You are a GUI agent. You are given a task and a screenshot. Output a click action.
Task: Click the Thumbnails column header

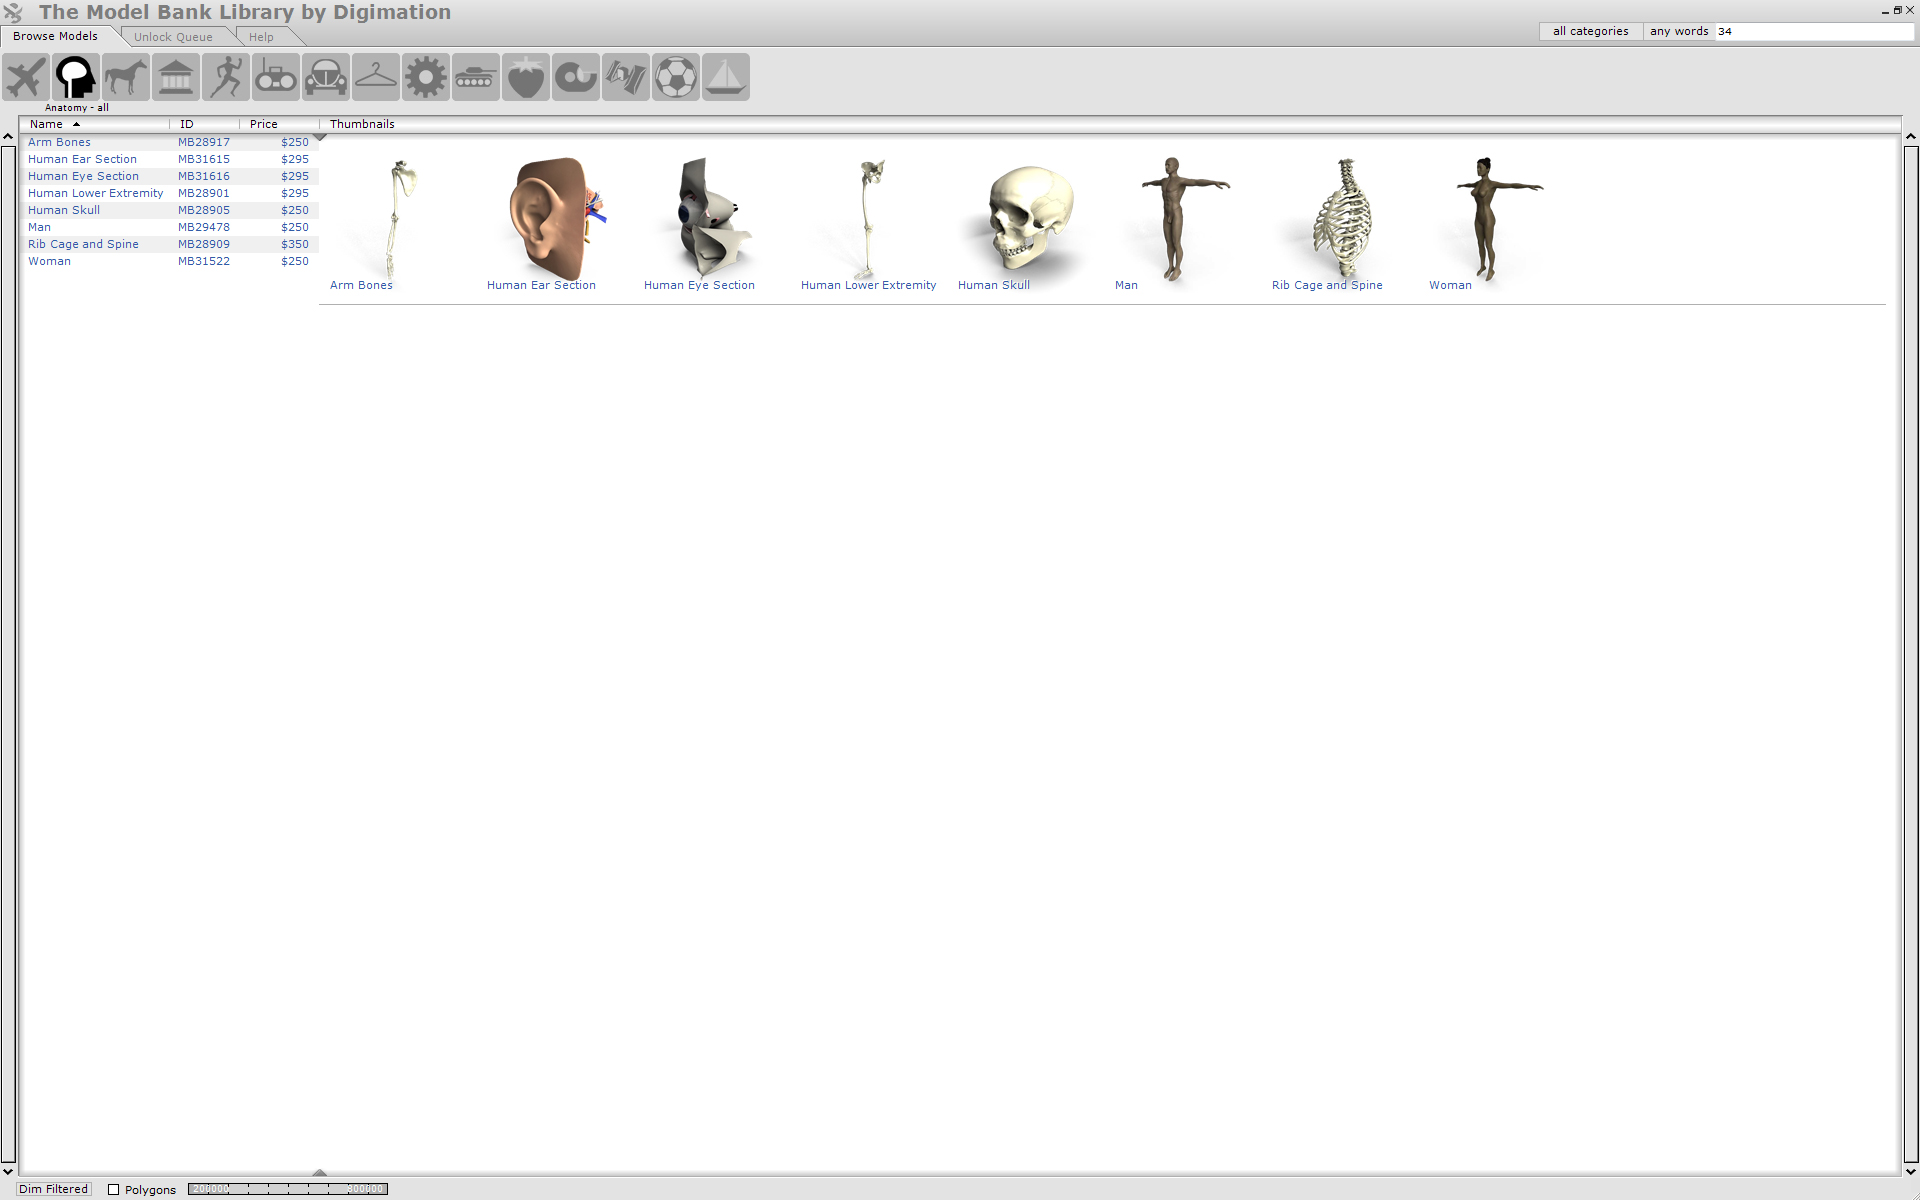tap(362, 124)
